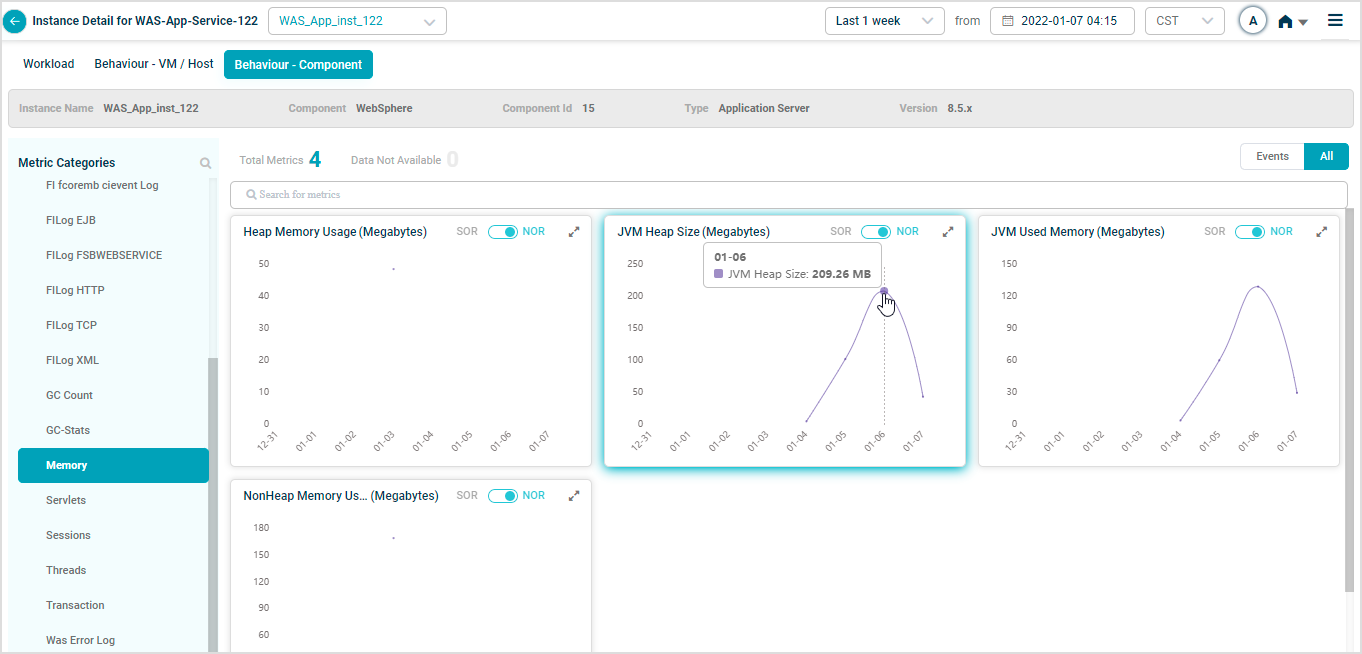This screenshot has height=654, width=1362.
Task: Click the Type value Application Server
Action: (x=764, y=108)
